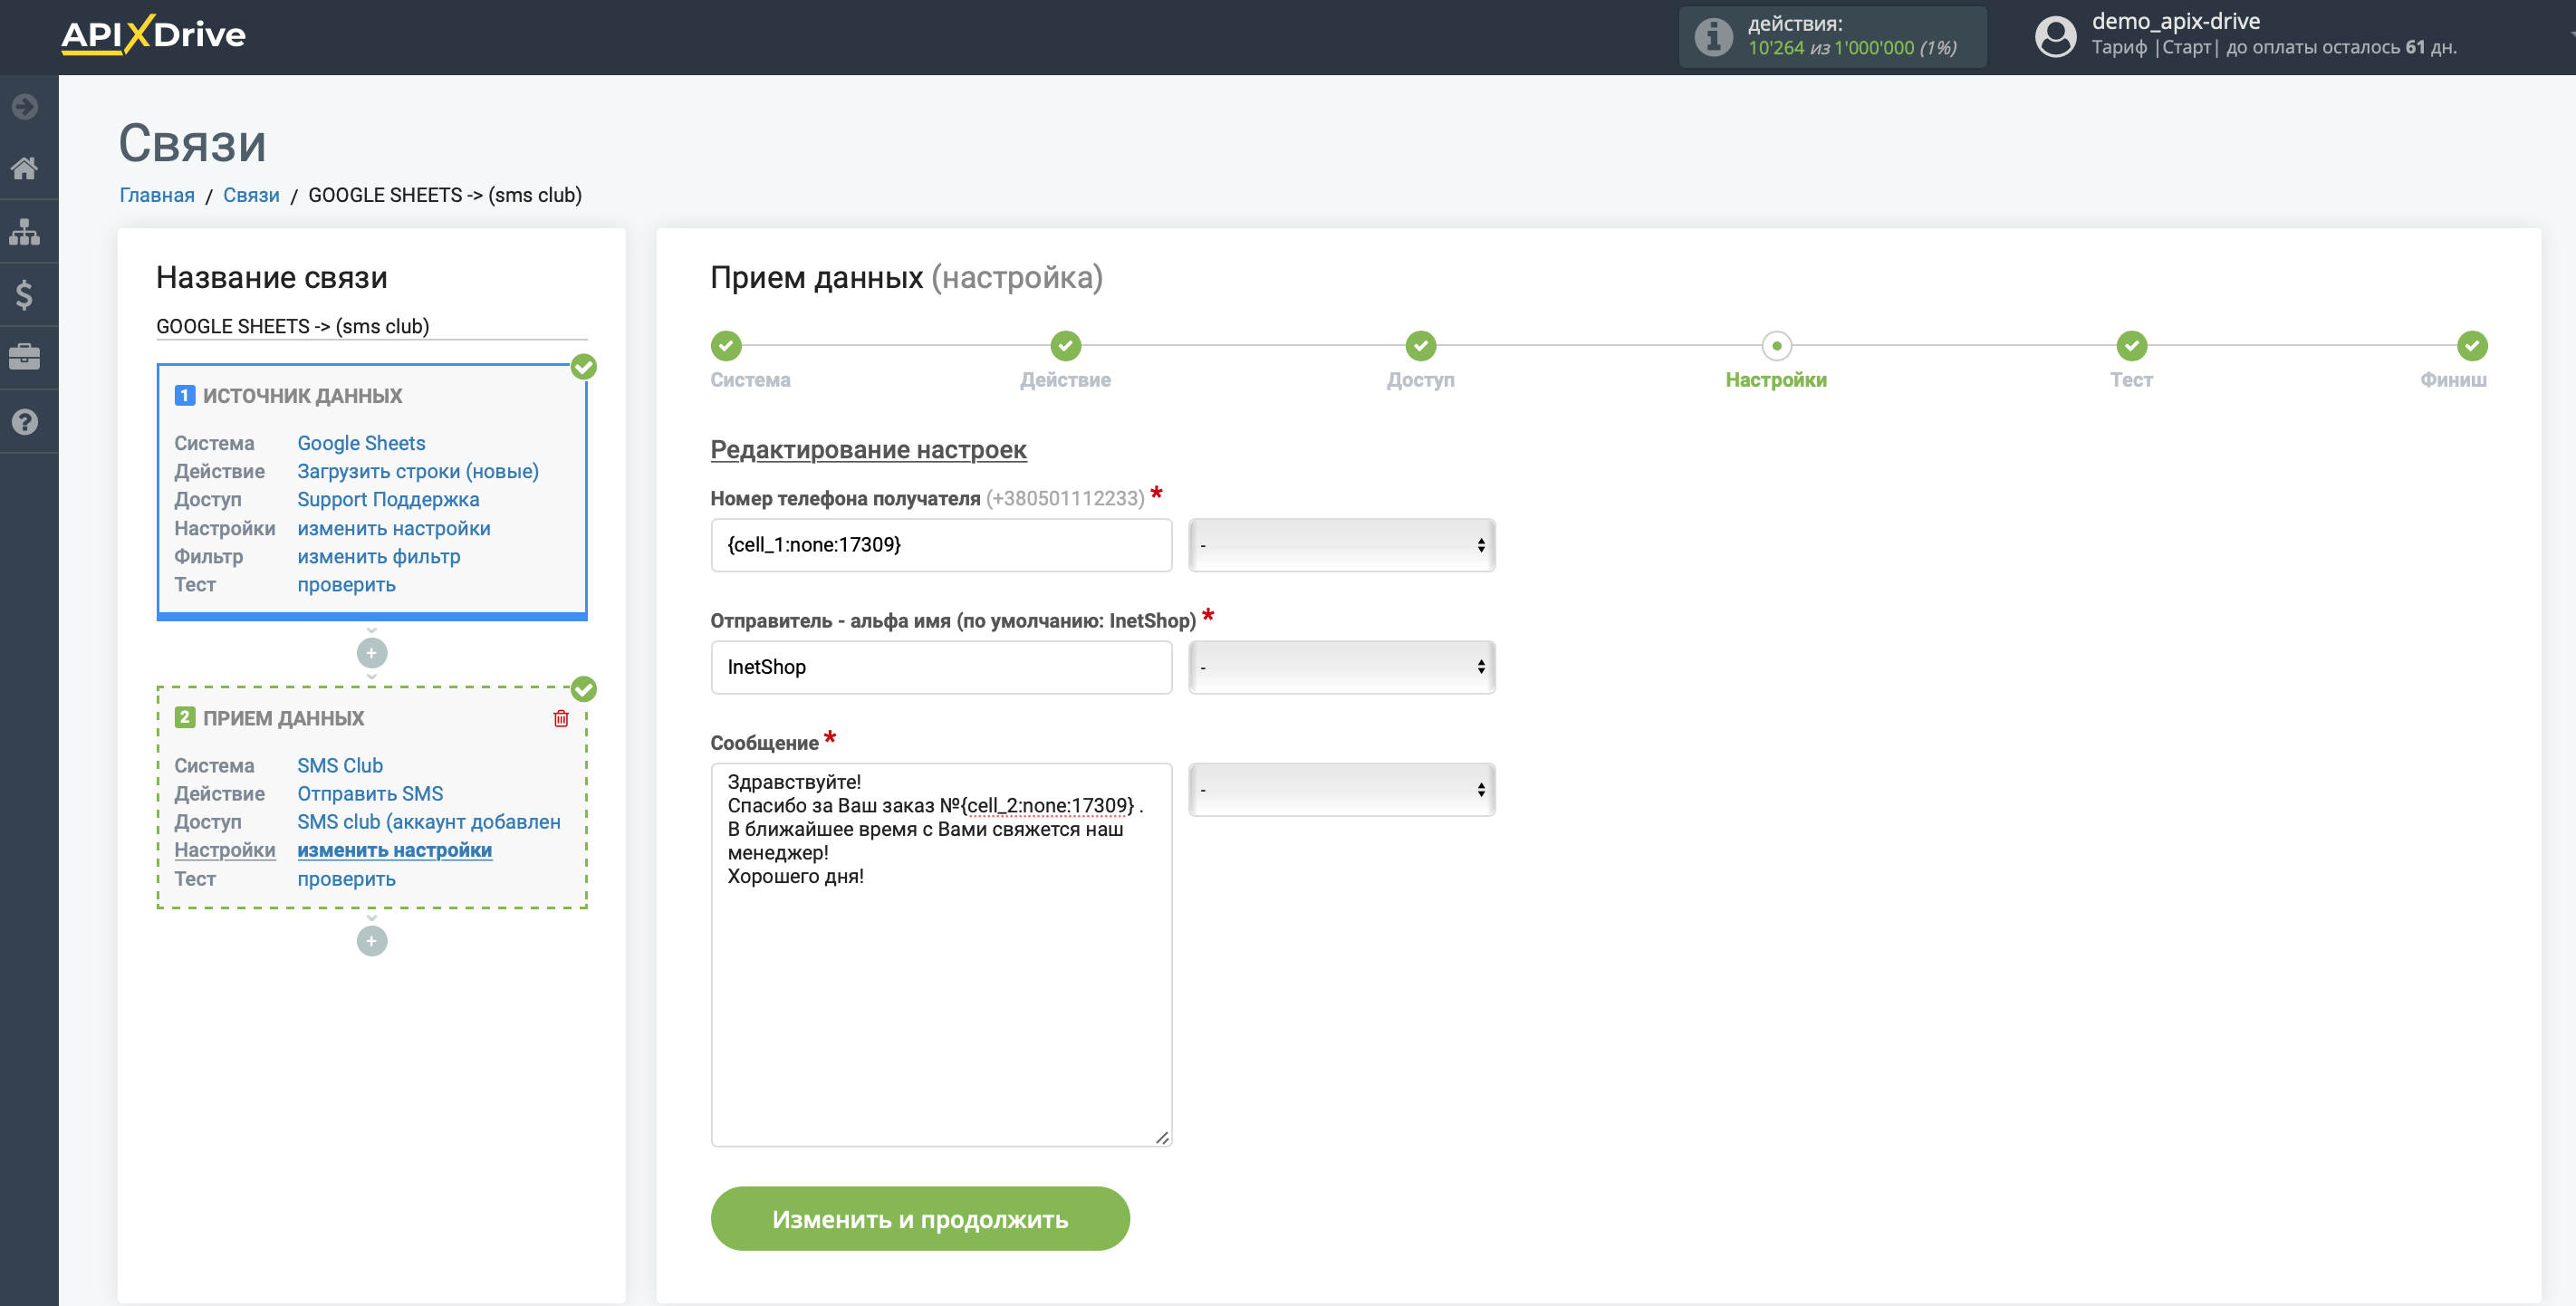Go to Финиш step
The width and height of the screenshot is (2576, 1306).
pos(2472,346)
